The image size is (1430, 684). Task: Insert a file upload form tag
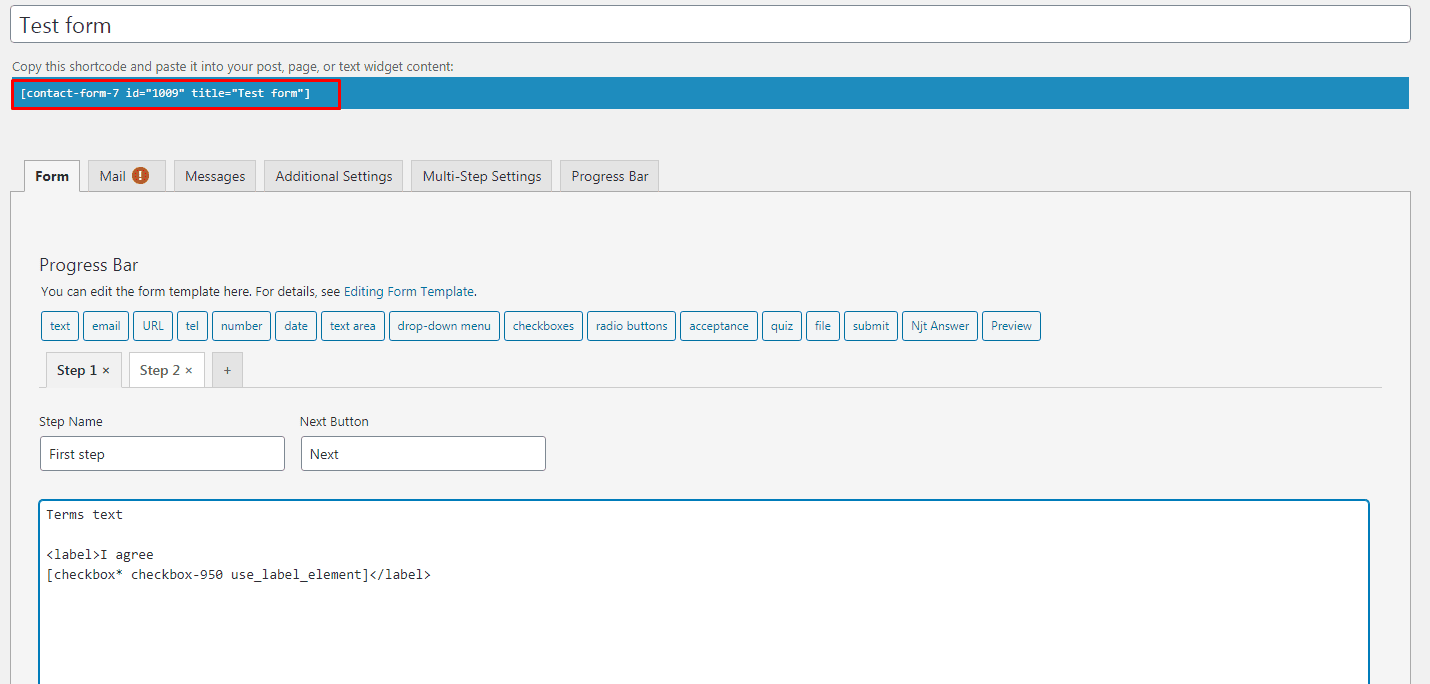point(823,326)
